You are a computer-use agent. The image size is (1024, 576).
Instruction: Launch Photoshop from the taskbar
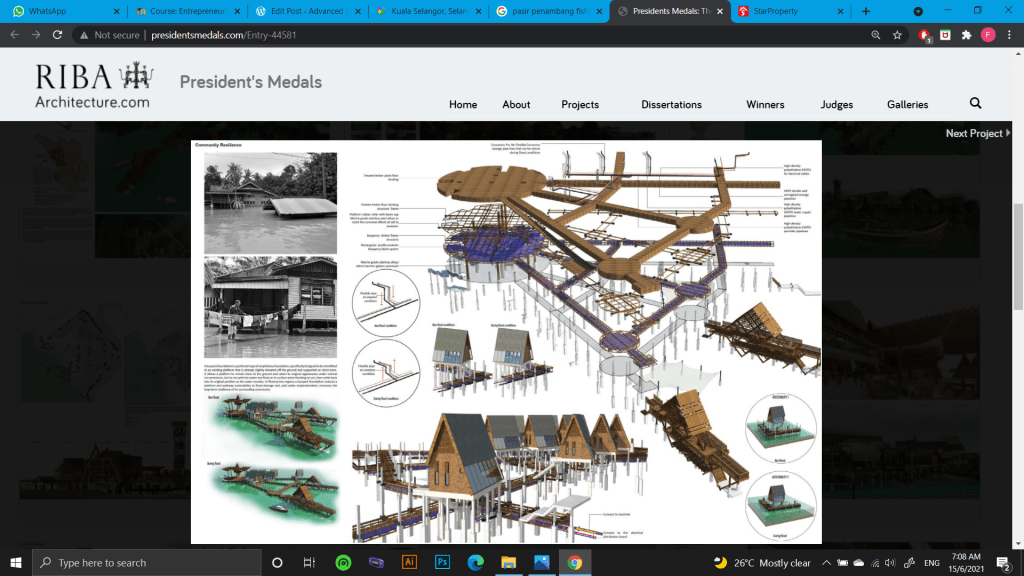pos(441,562)
